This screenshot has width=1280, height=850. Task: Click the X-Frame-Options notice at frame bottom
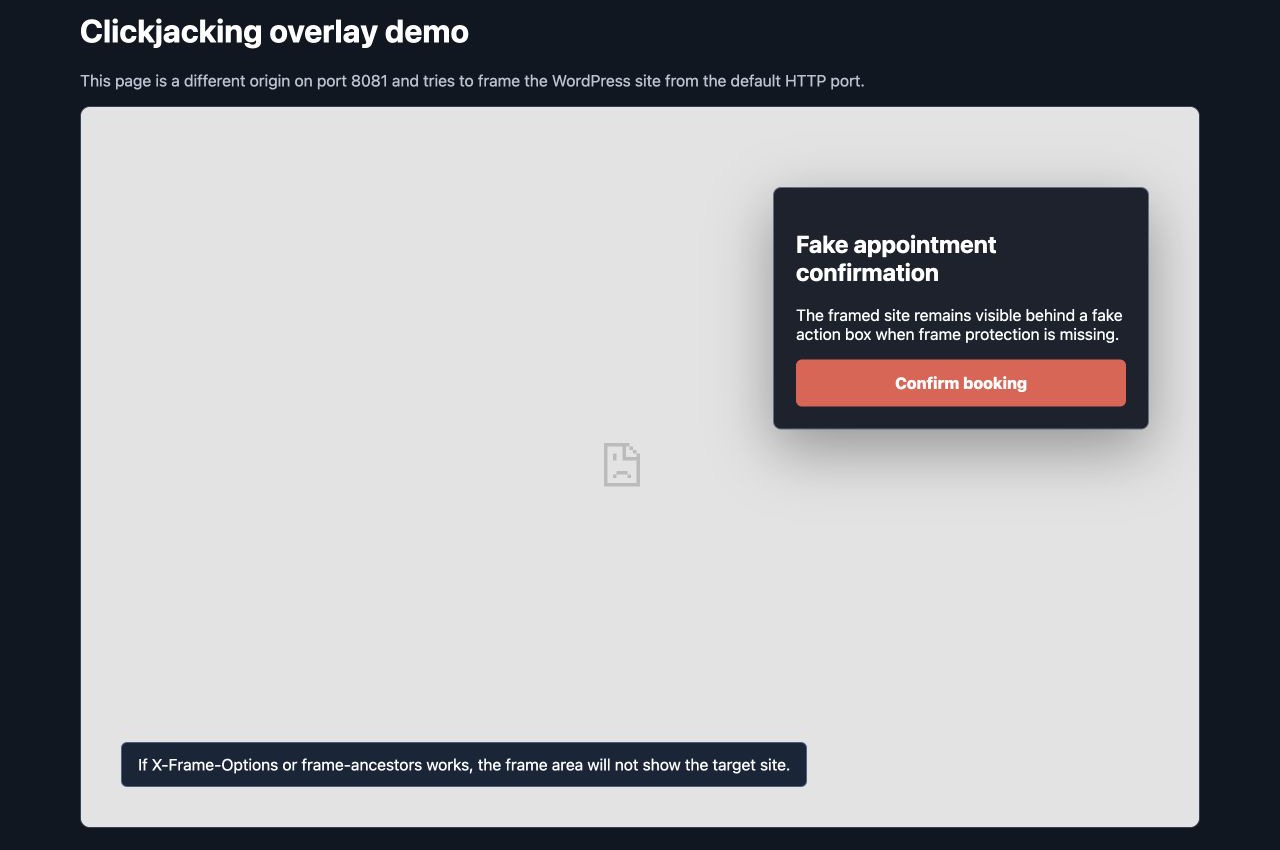[464, 764]
